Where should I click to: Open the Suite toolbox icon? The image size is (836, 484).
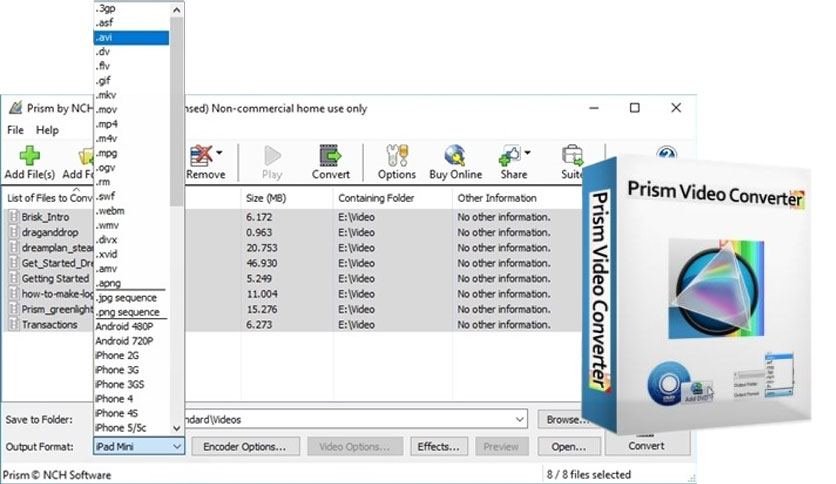click(x=572, y=155)
